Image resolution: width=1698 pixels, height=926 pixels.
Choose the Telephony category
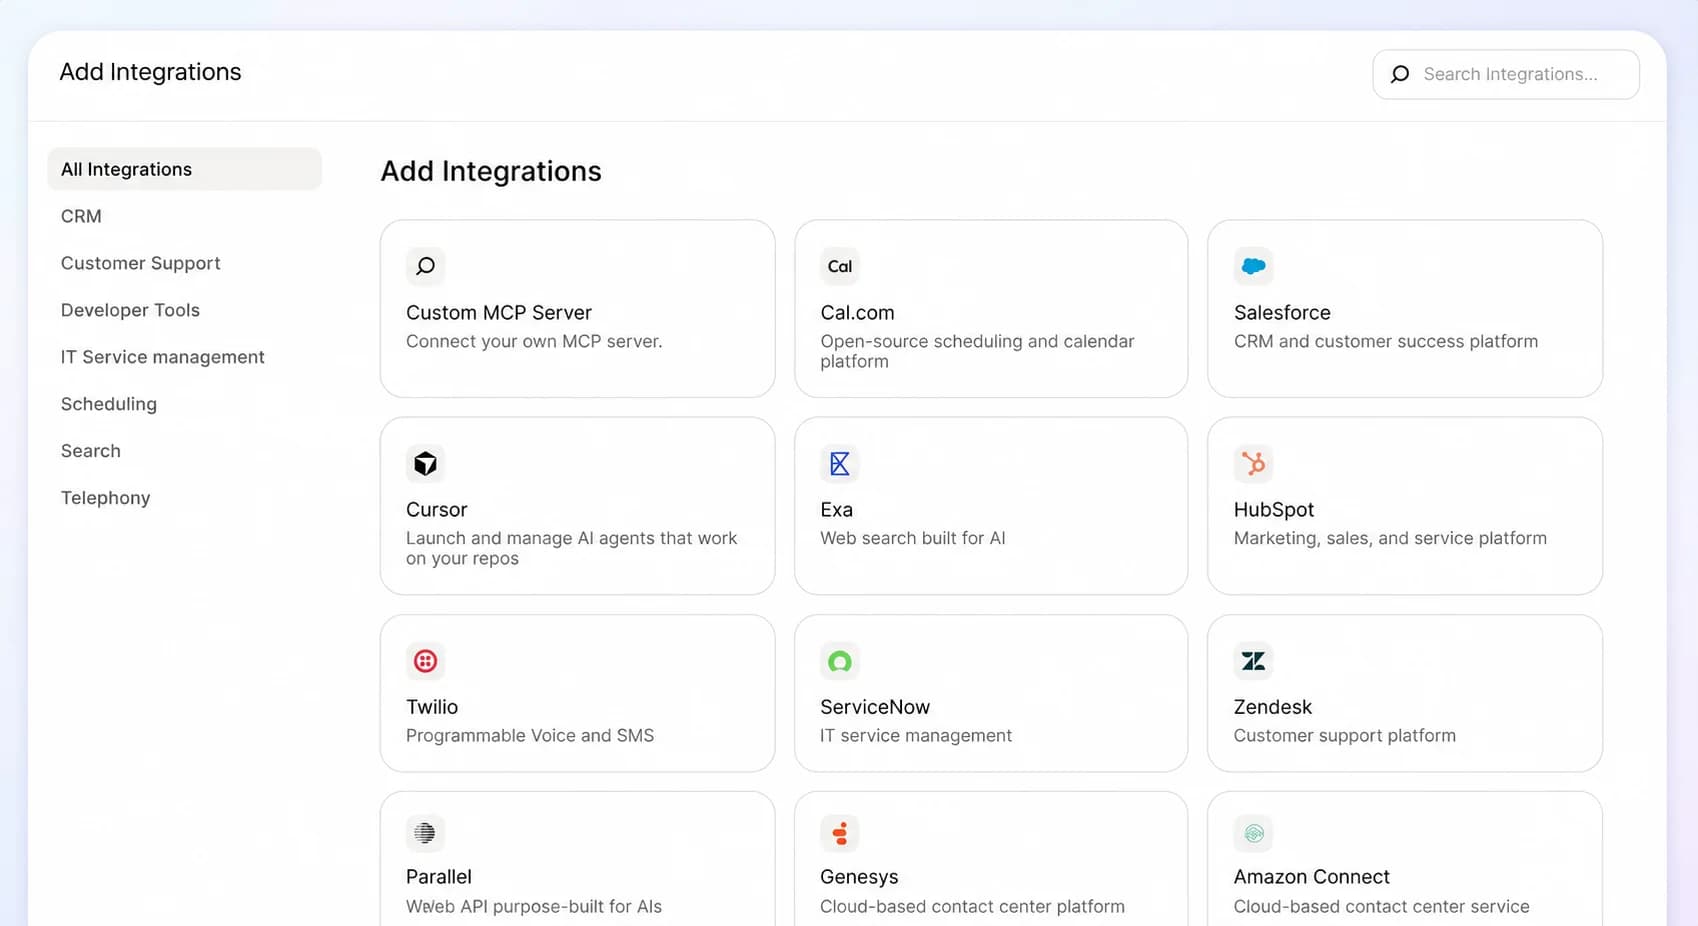pyautogui.click(x=105, y=498)
